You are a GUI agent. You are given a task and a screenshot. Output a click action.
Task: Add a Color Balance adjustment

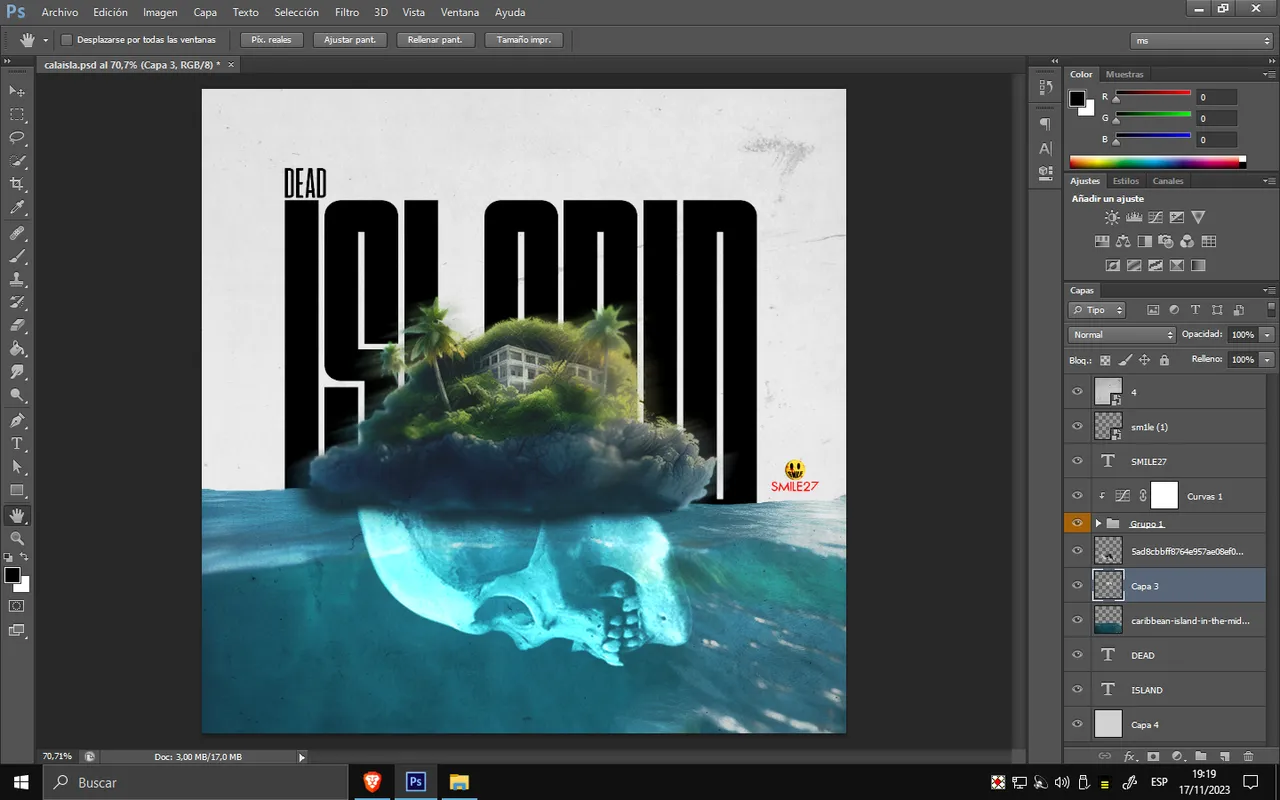pos(1123,241)
